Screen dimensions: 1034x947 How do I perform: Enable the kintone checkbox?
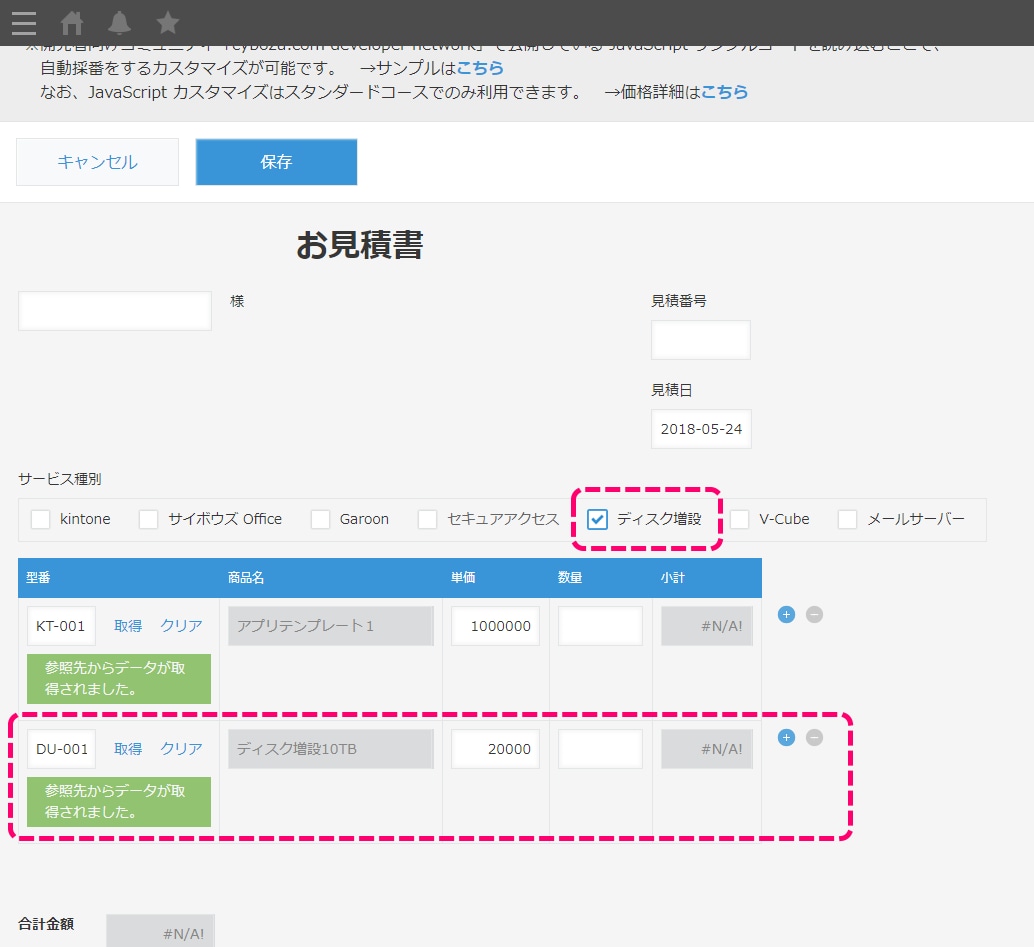point(40,519)
